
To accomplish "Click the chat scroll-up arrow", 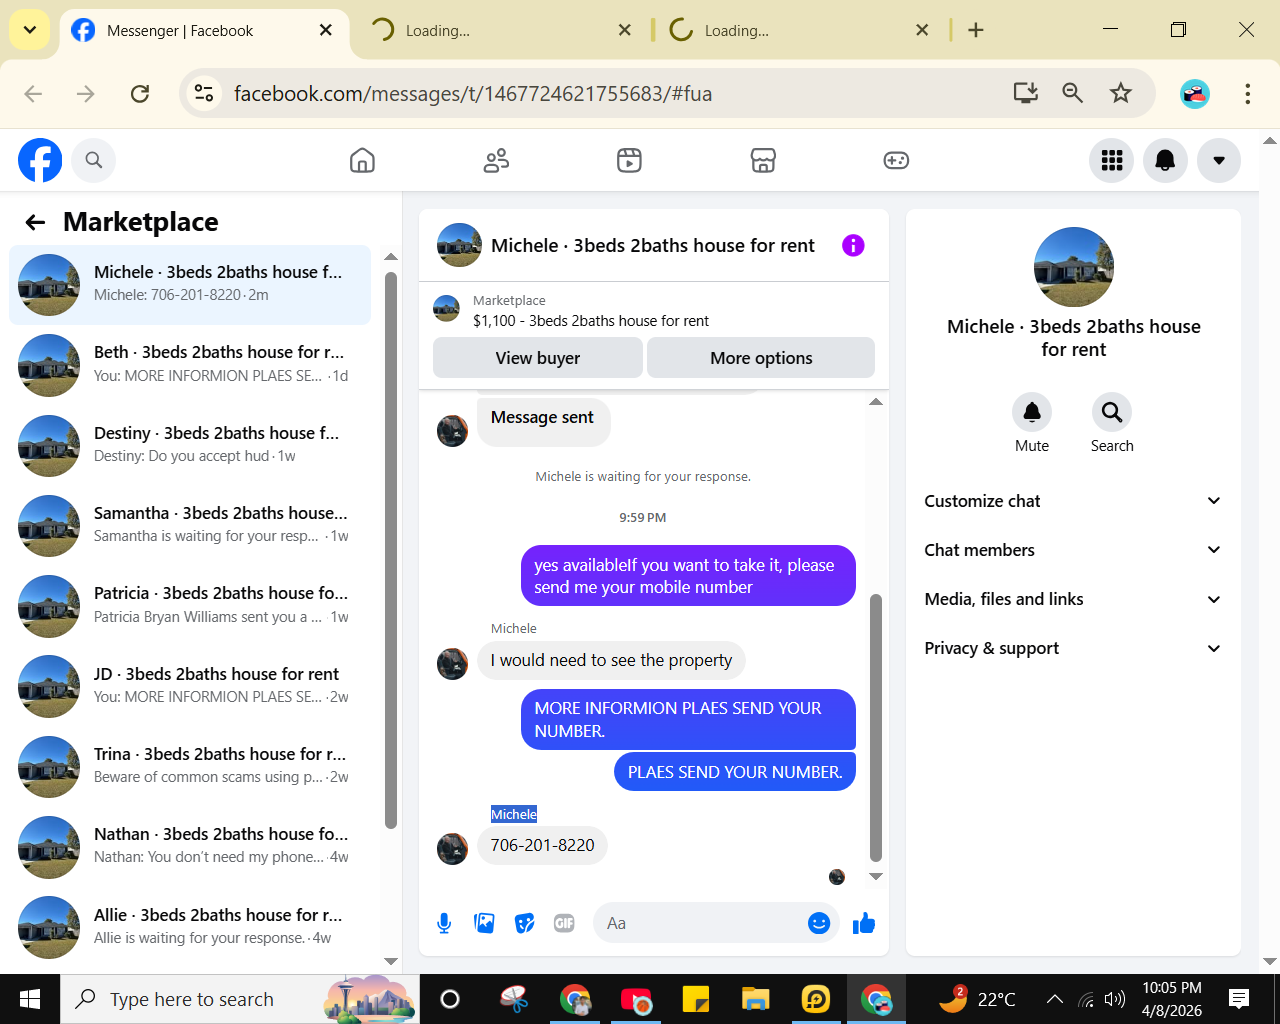I will coord(876,402).
